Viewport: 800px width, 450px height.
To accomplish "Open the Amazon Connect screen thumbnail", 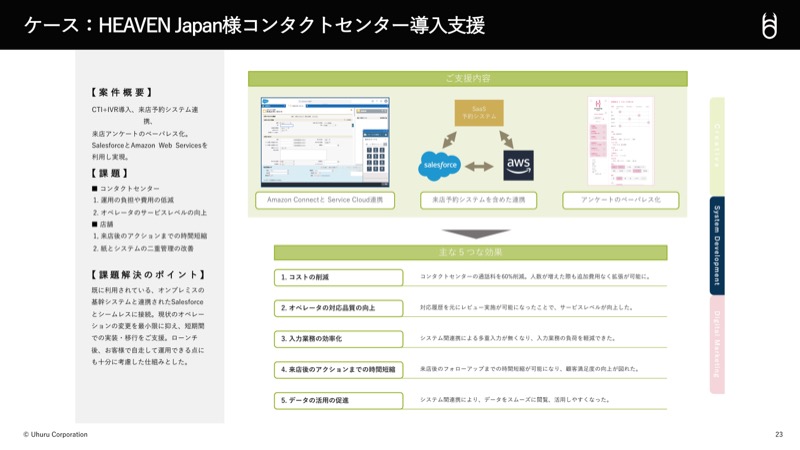I will point(325,142).
